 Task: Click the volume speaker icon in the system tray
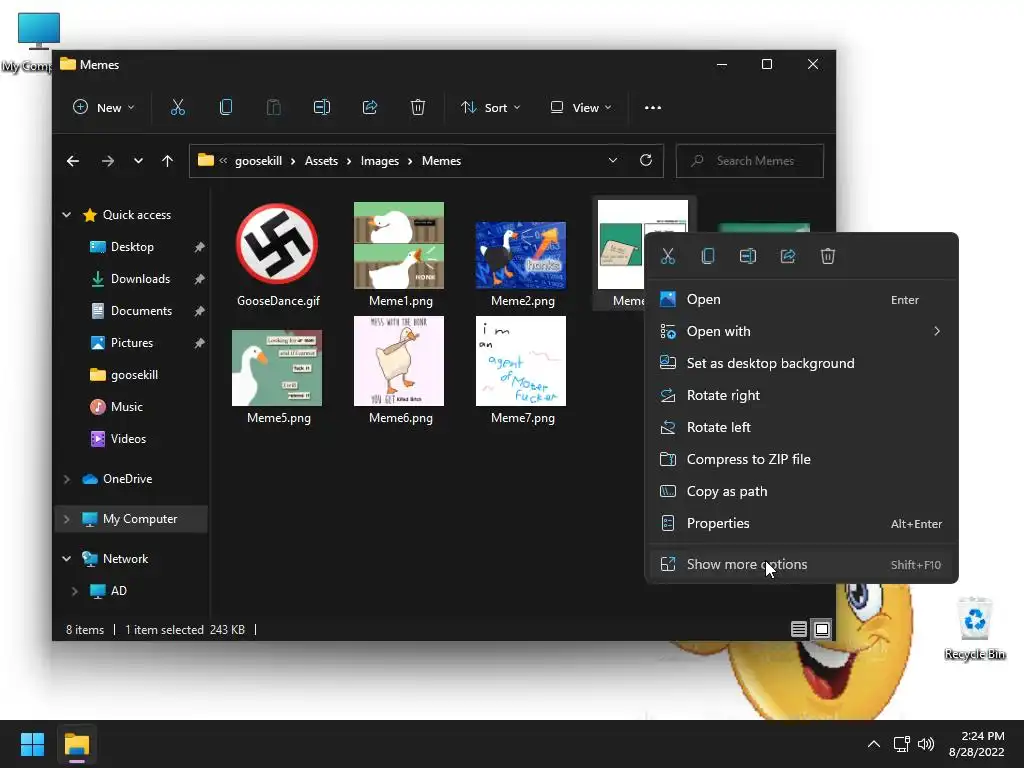coord(926,744)
